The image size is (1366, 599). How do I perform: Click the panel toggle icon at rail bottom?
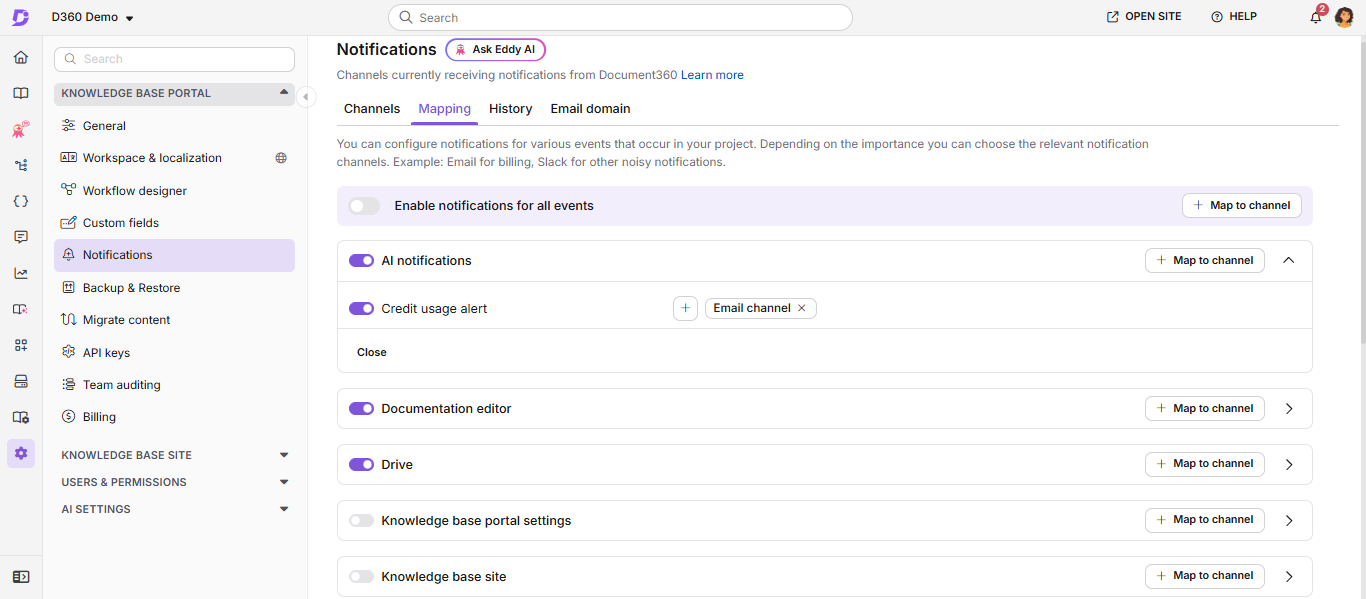(21, 577)
